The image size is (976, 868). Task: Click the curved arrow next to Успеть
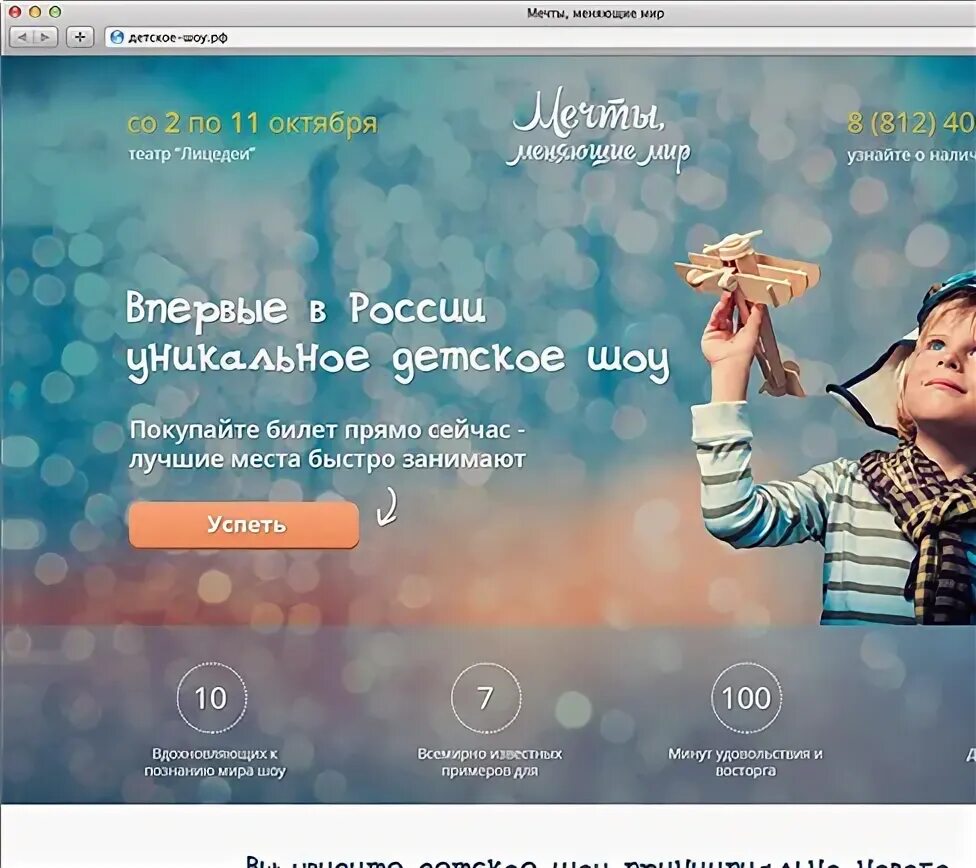pos(387,507)
